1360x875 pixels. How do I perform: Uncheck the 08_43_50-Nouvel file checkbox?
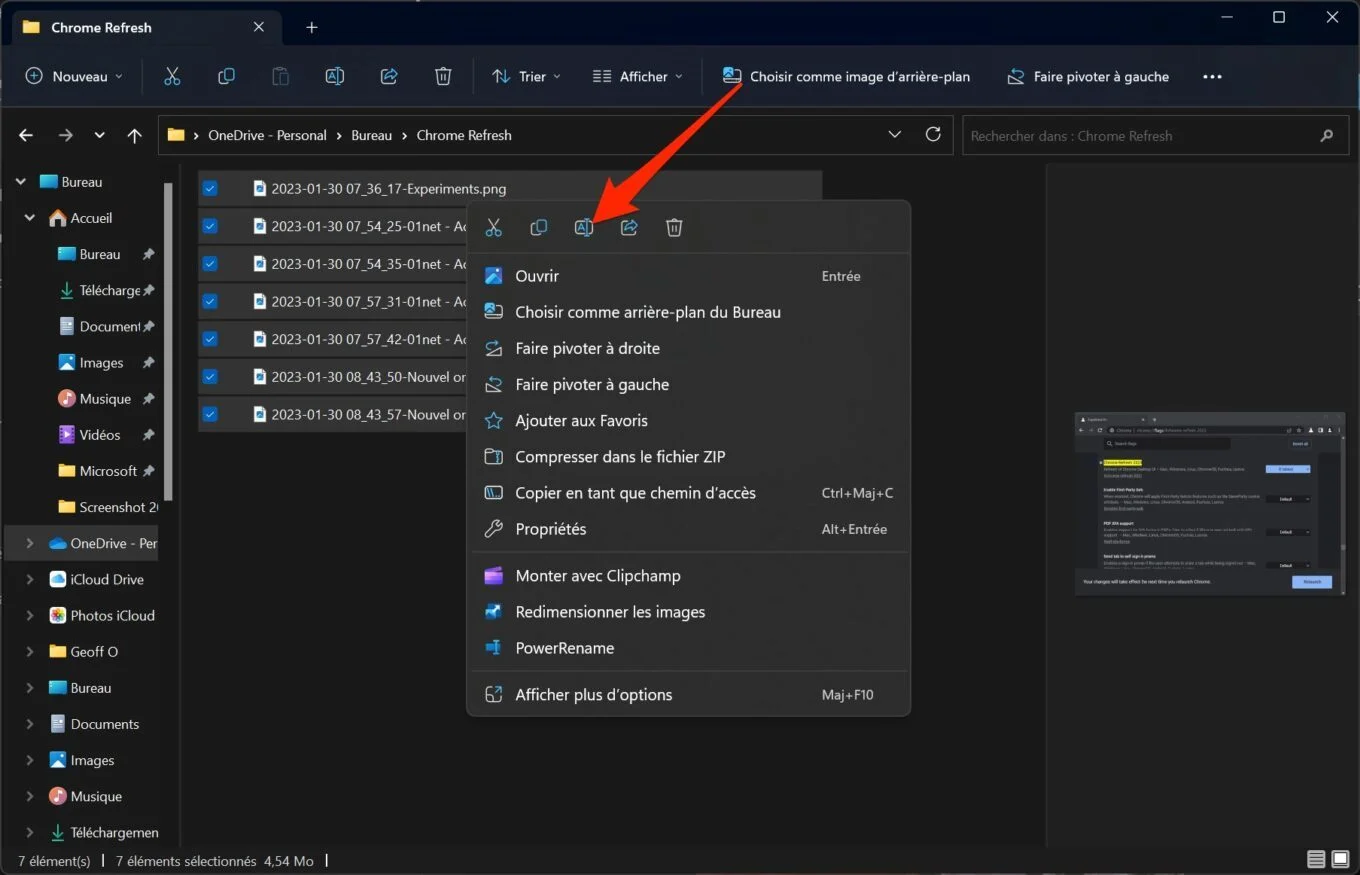[210, 377]
